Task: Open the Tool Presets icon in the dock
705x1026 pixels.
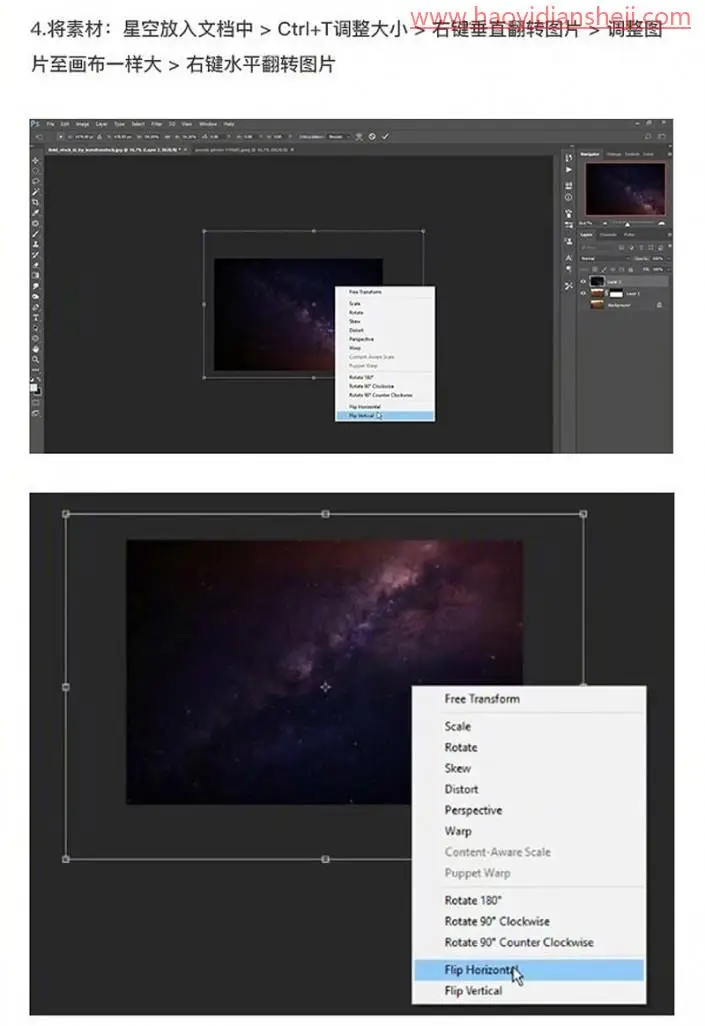Action: point(569,285)
